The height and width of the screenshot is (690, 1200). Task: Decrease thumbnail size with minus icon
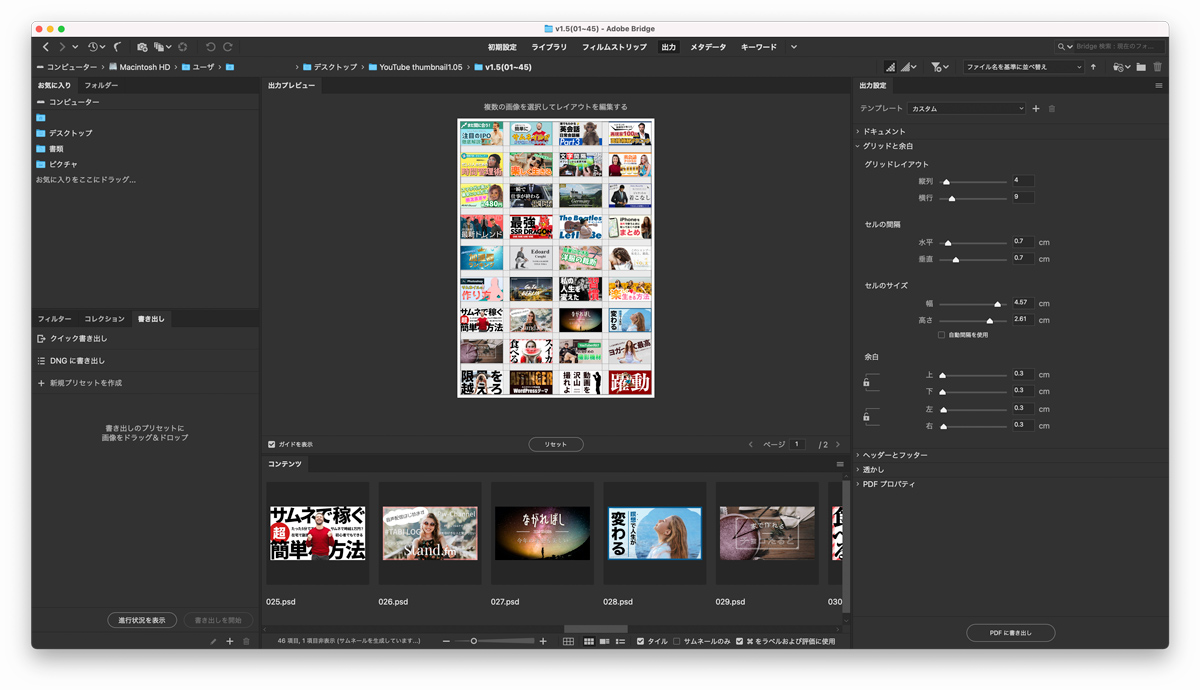pos(447,641)
